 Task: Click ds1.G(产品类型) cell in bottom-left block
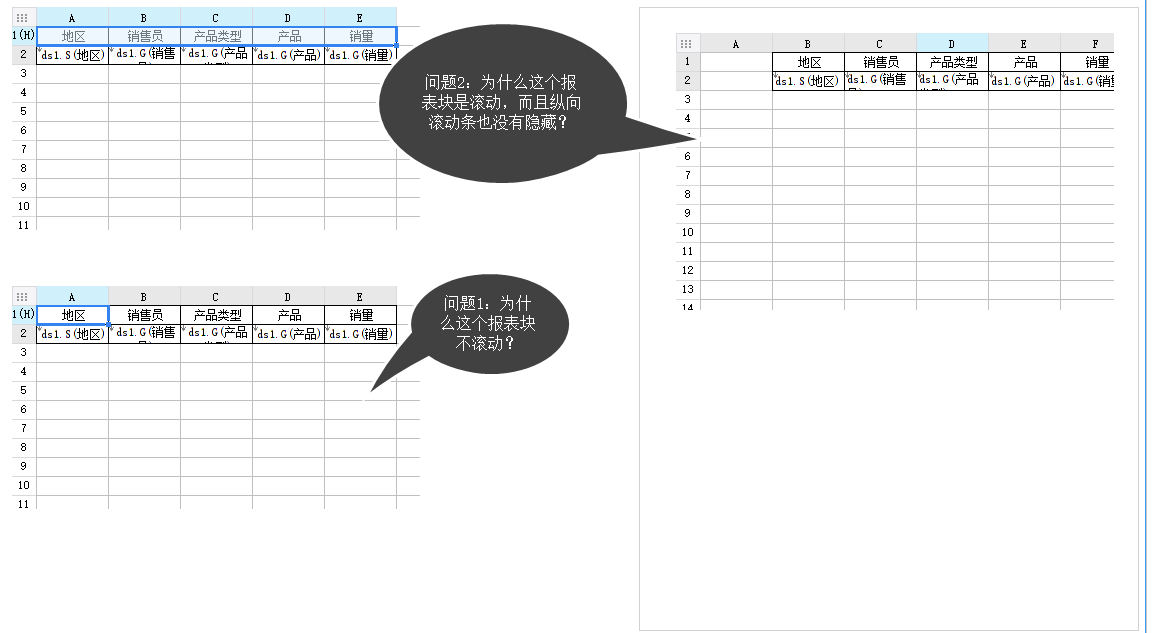pos(216,333)
